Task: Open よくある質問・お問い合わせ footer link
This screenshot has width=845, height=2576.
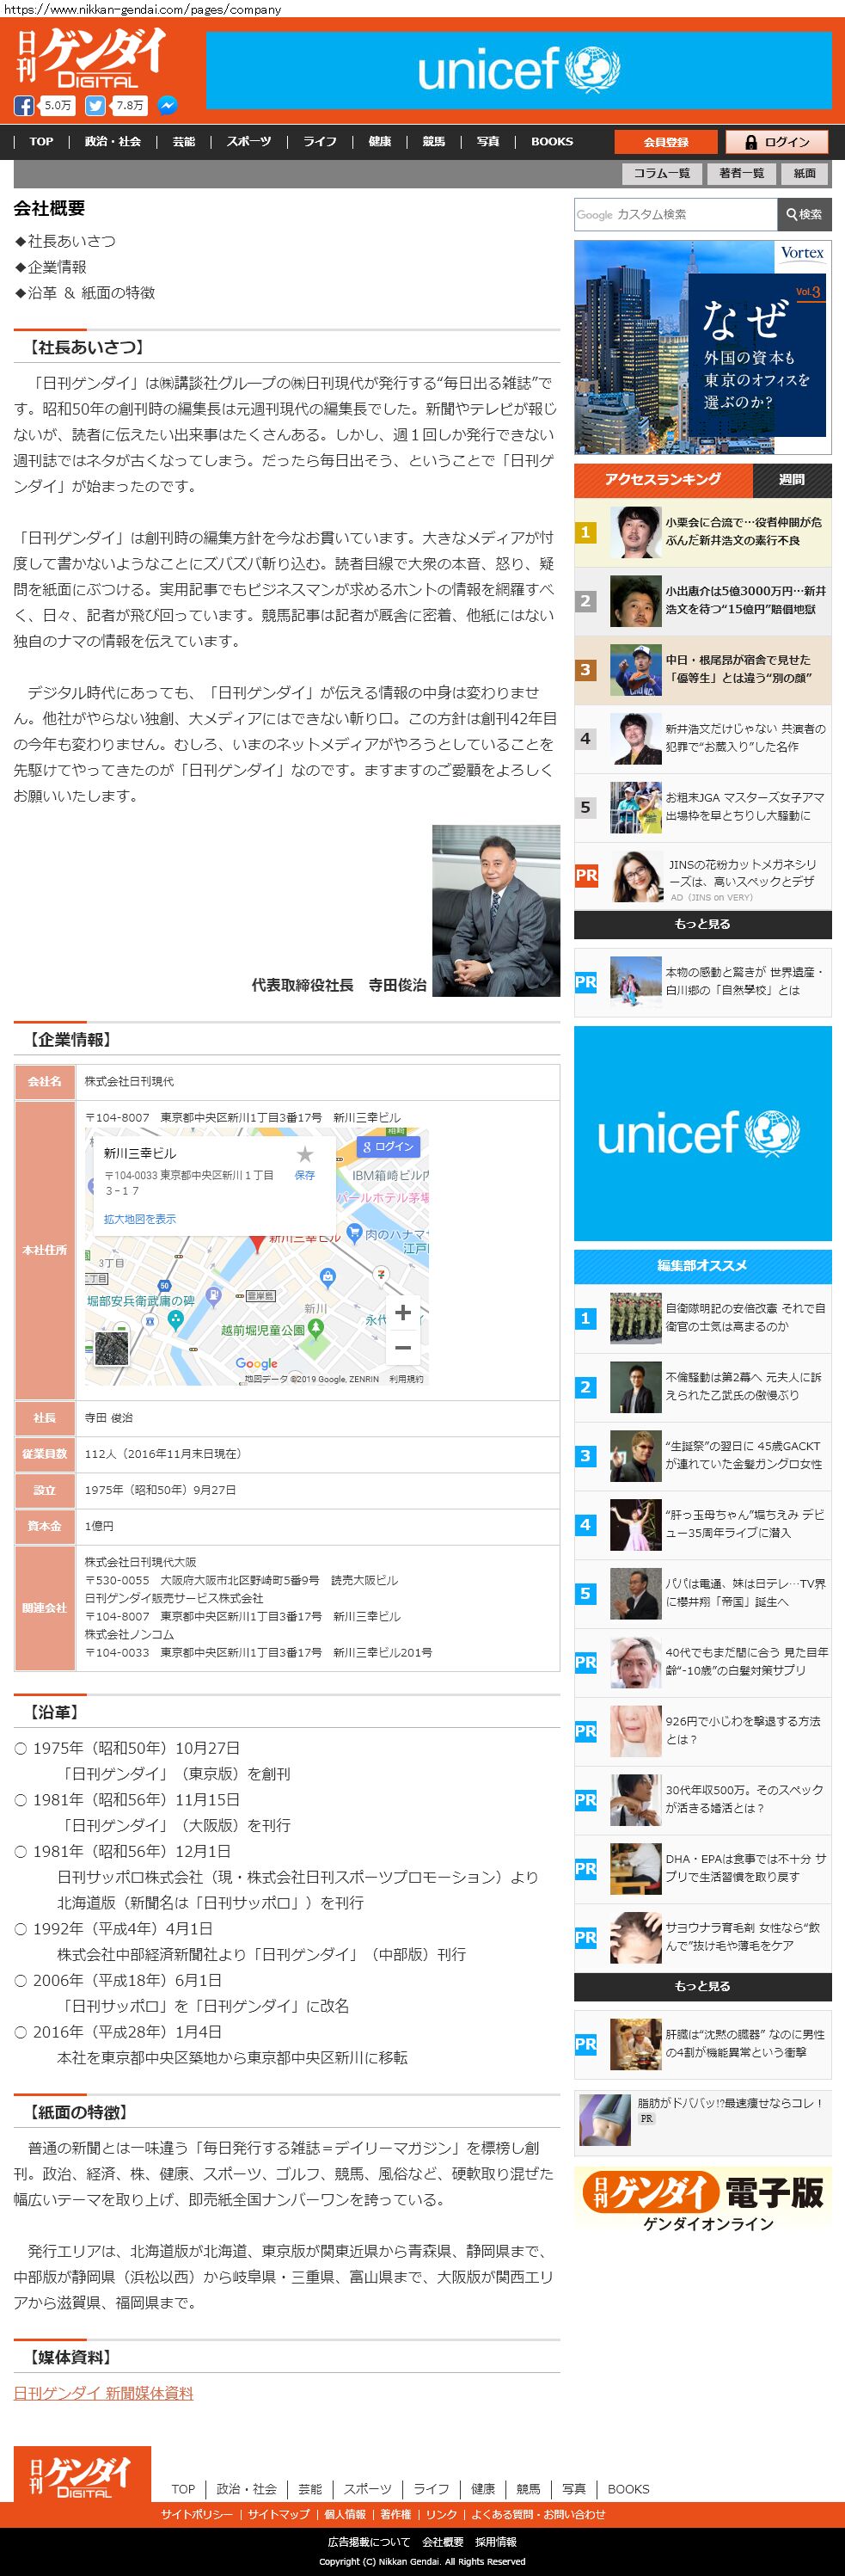Action: [538, 2514]
